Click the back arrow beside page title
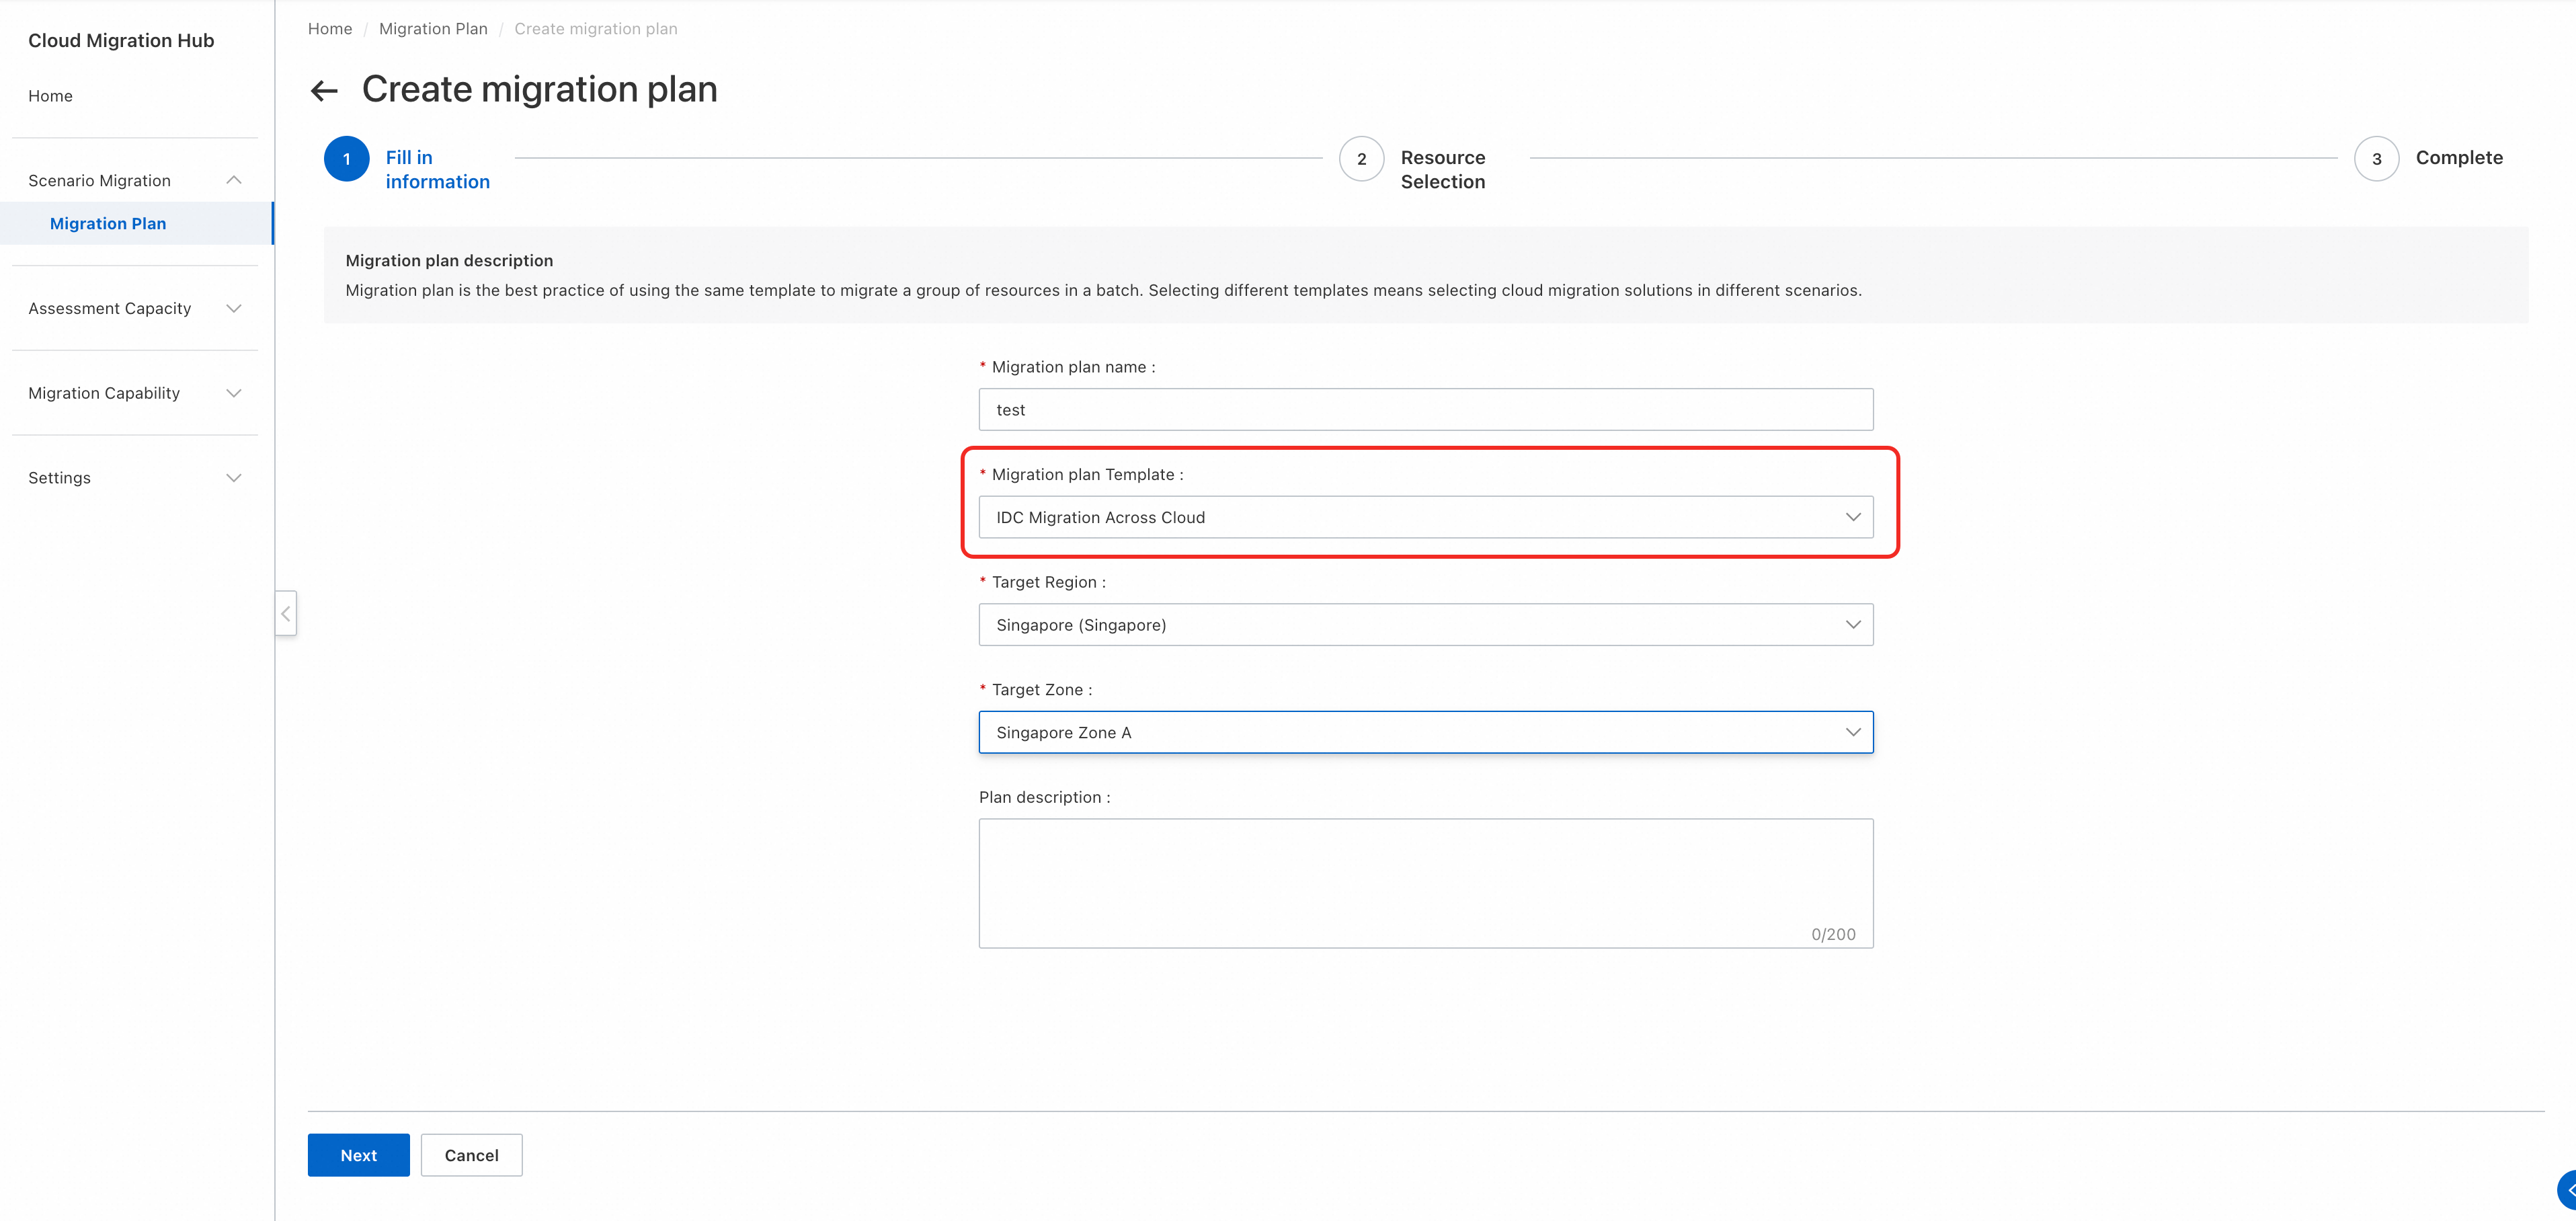The height and width of the screenshot is (1221, 2576). (324, 91)
